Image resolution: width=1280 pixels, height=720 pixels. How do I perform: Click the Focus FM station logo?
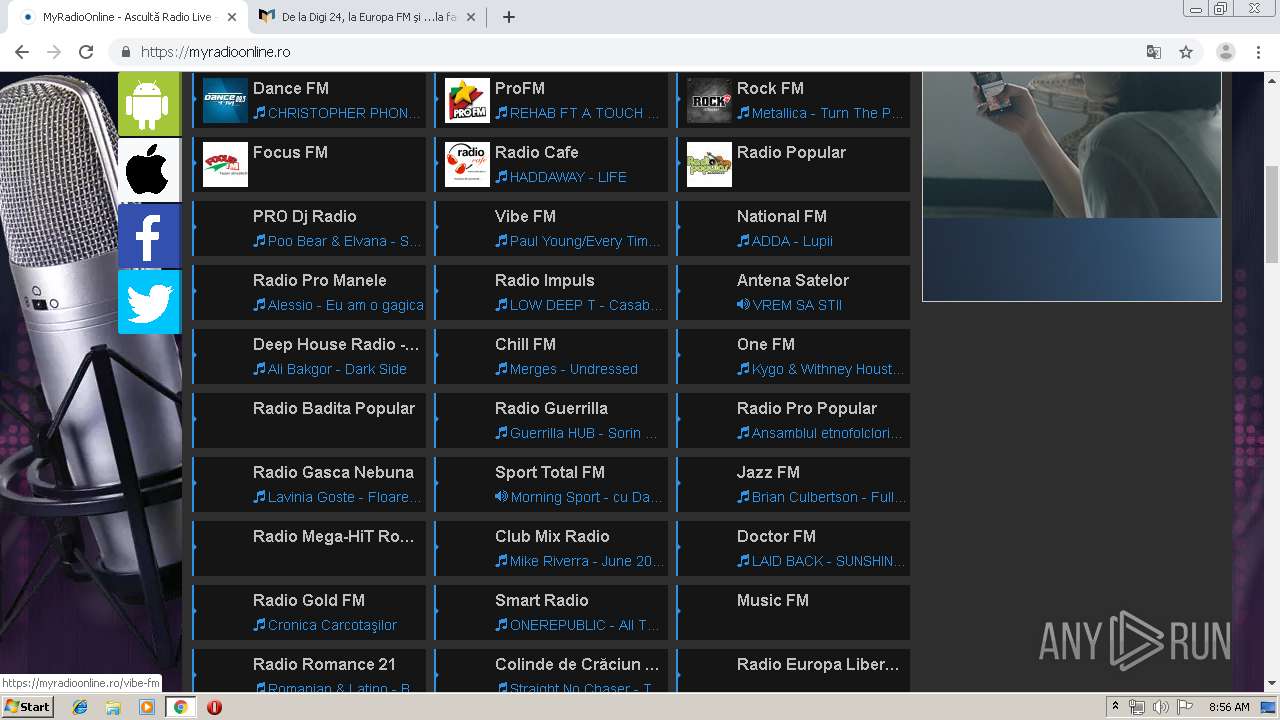click(x=225, y=164)
